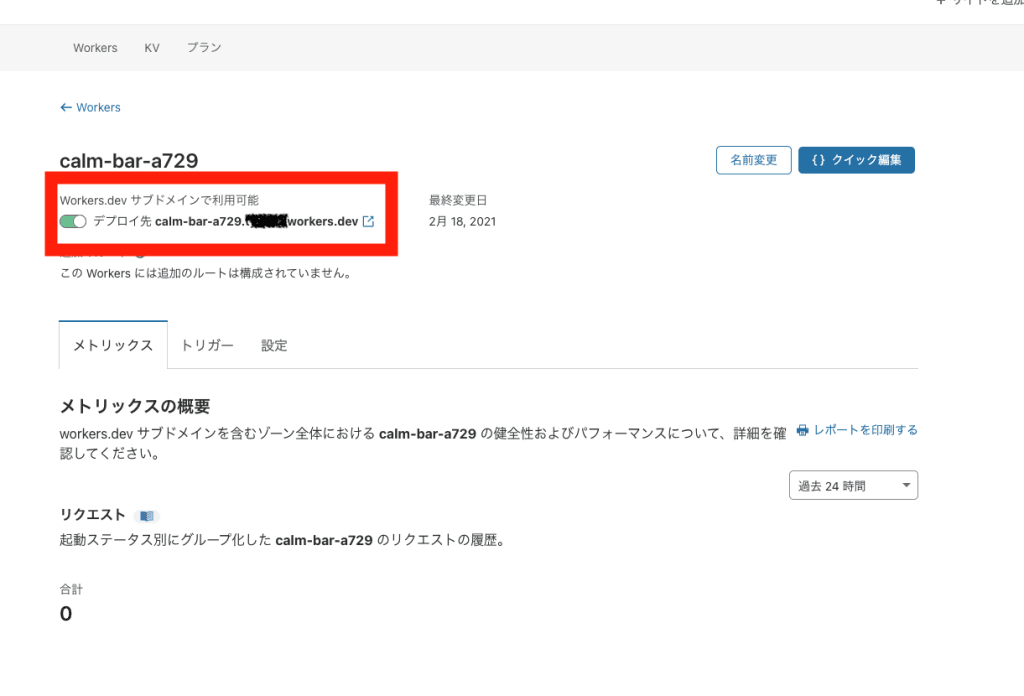Click the 名前変更 rename button
This screenshot has width=1024, height=696.
point(754,160)
